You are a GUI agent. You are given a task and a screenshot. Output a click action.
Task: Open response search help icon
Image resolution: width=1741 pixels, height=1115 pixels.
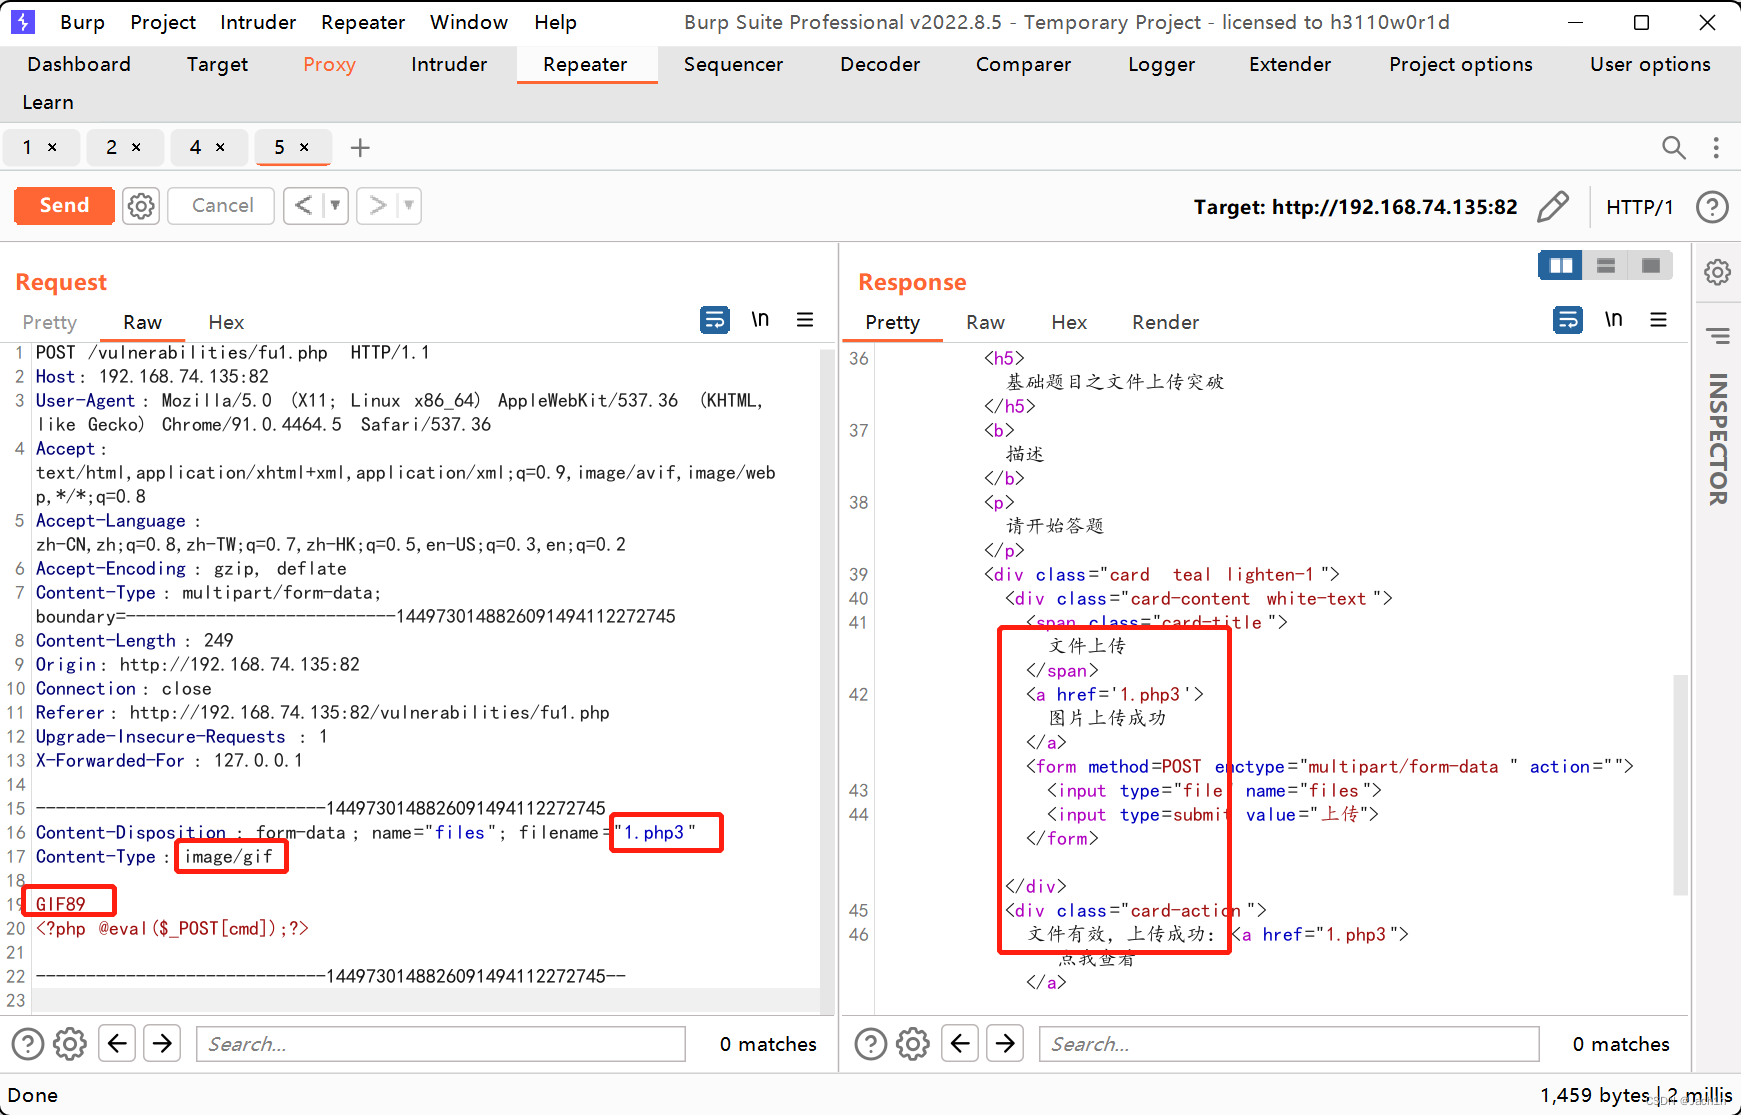point(871,1044)
